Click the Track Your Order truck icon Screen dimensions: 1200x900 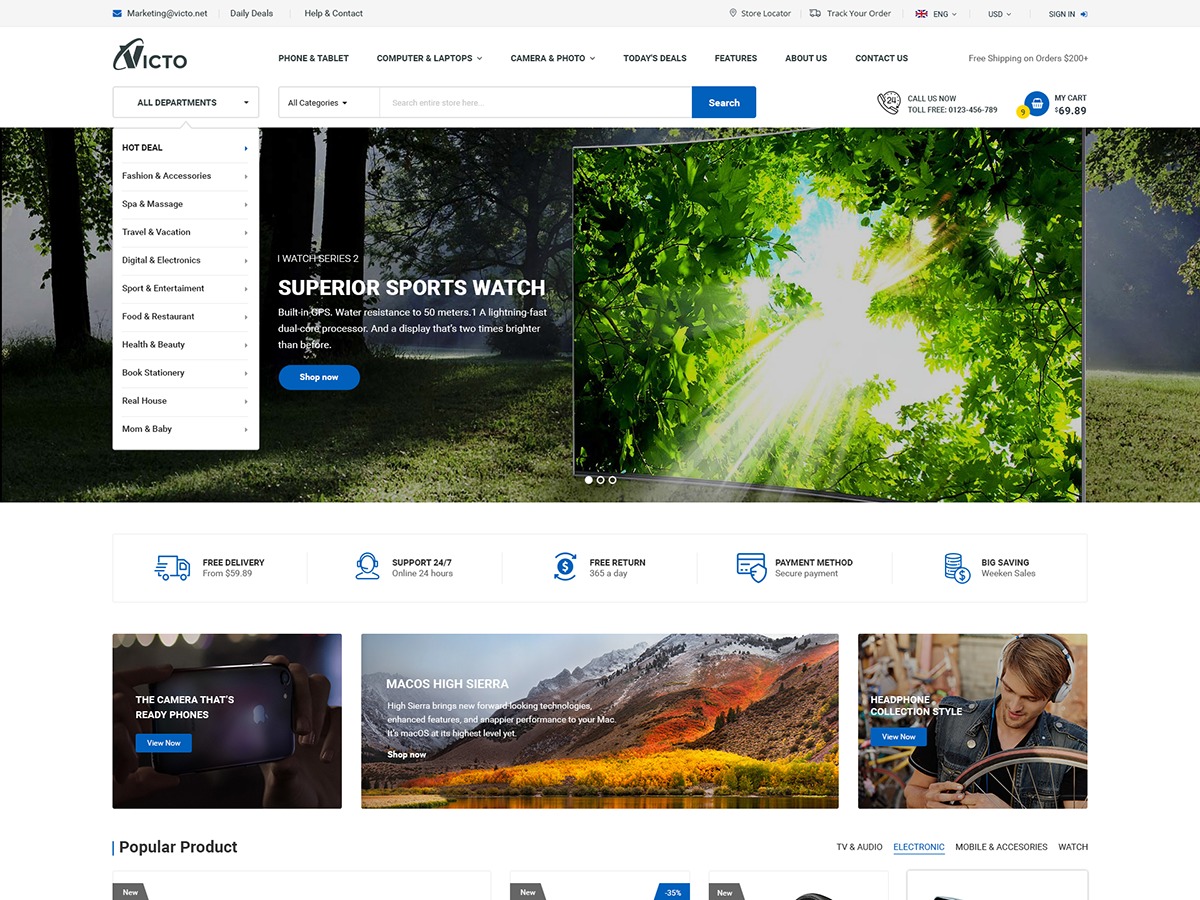point(815,14)
